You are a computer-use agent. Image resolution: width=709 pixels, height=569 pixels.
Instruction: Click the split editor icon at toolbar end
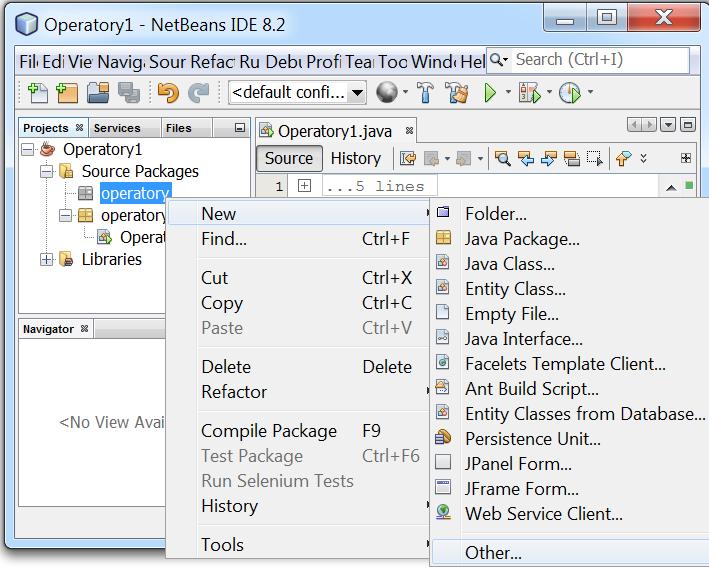pyautogui.click(x=686, y=158)
